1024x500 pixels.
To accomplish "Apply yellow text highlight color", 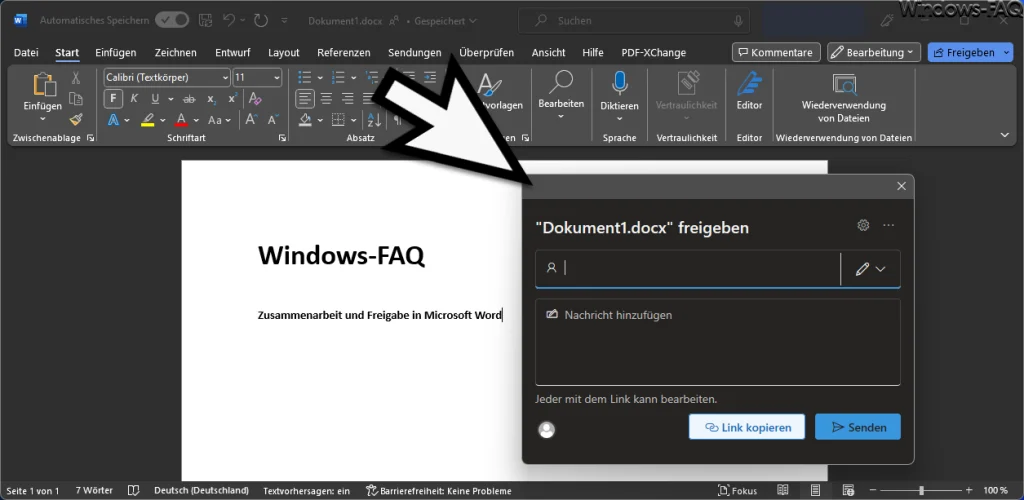I will click(x=148, y=120).
